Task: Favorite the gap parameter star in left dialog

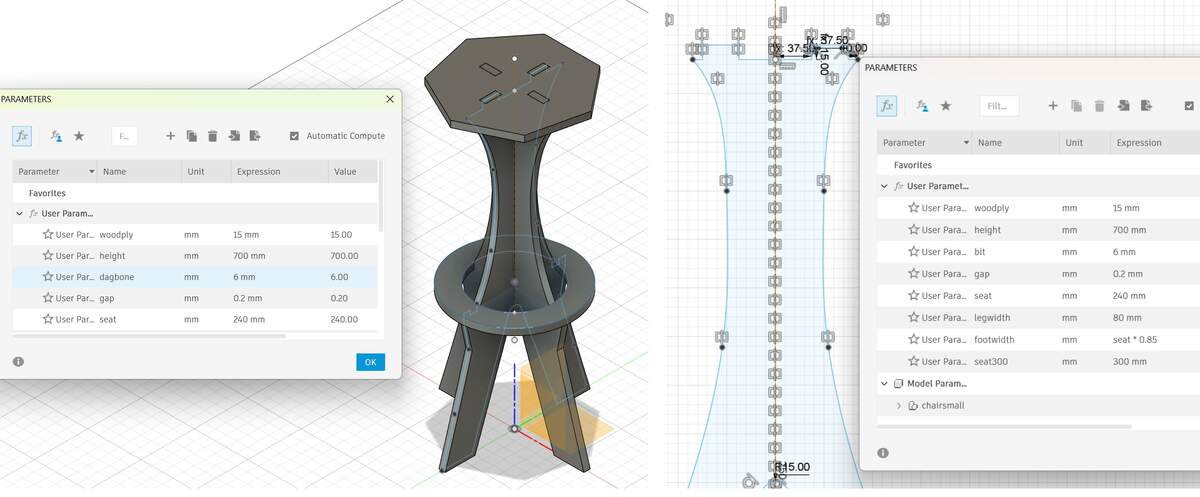Action: (x=48, y=298)
